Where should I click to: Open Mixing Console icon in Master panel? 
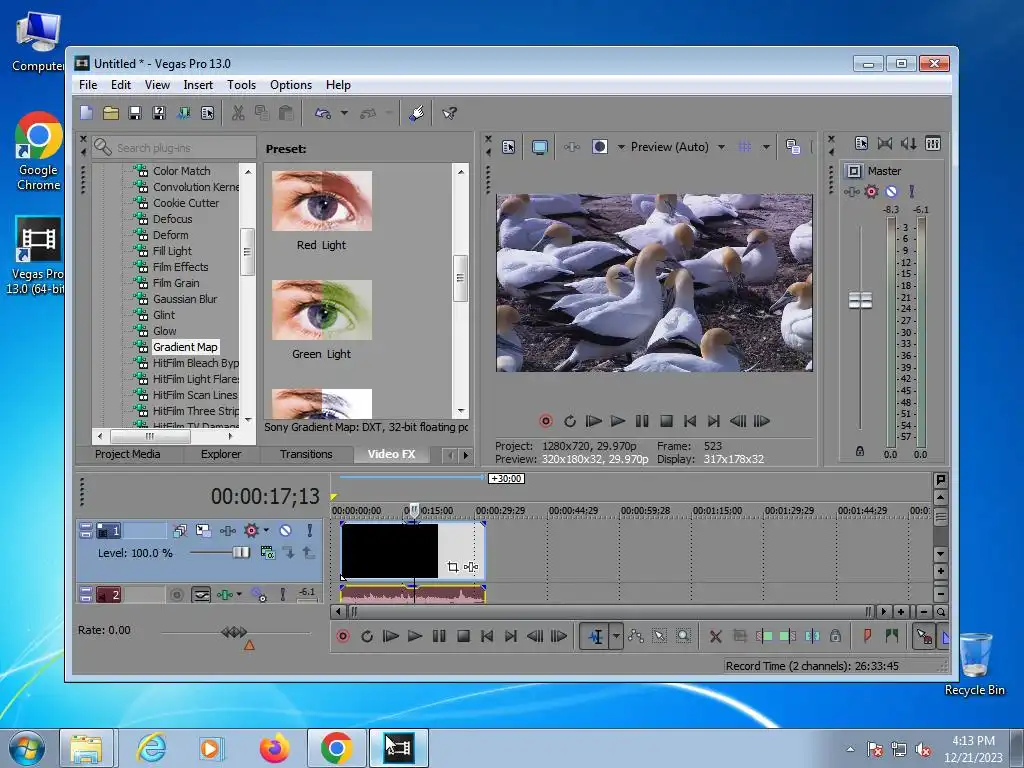933,144
